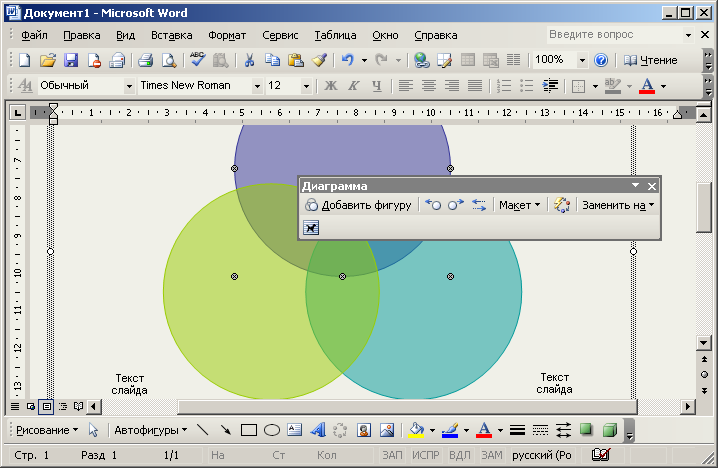718x468 pixels.
Task: Open font color dropdown arrow in formatting toolbar
Action: click(x=664, y=86)
